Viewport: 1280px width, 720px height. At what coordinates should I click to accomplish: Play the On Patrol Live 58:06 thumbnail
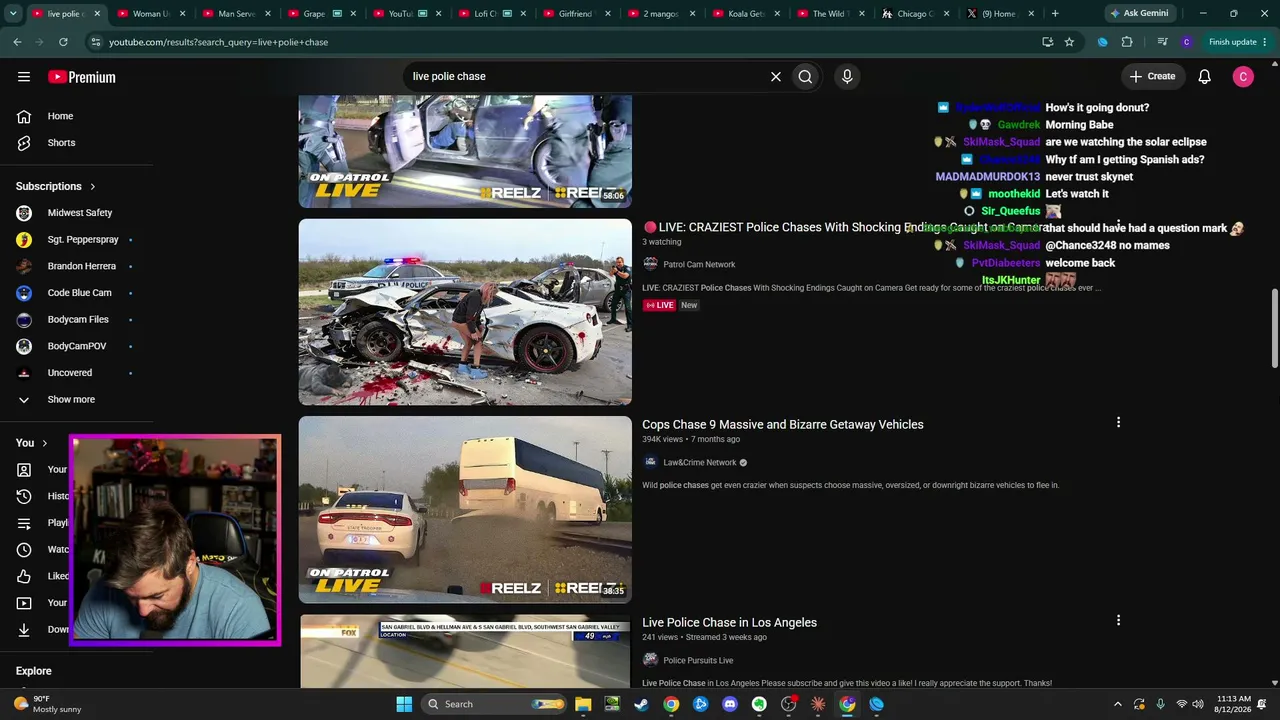(x=465, y=151)
